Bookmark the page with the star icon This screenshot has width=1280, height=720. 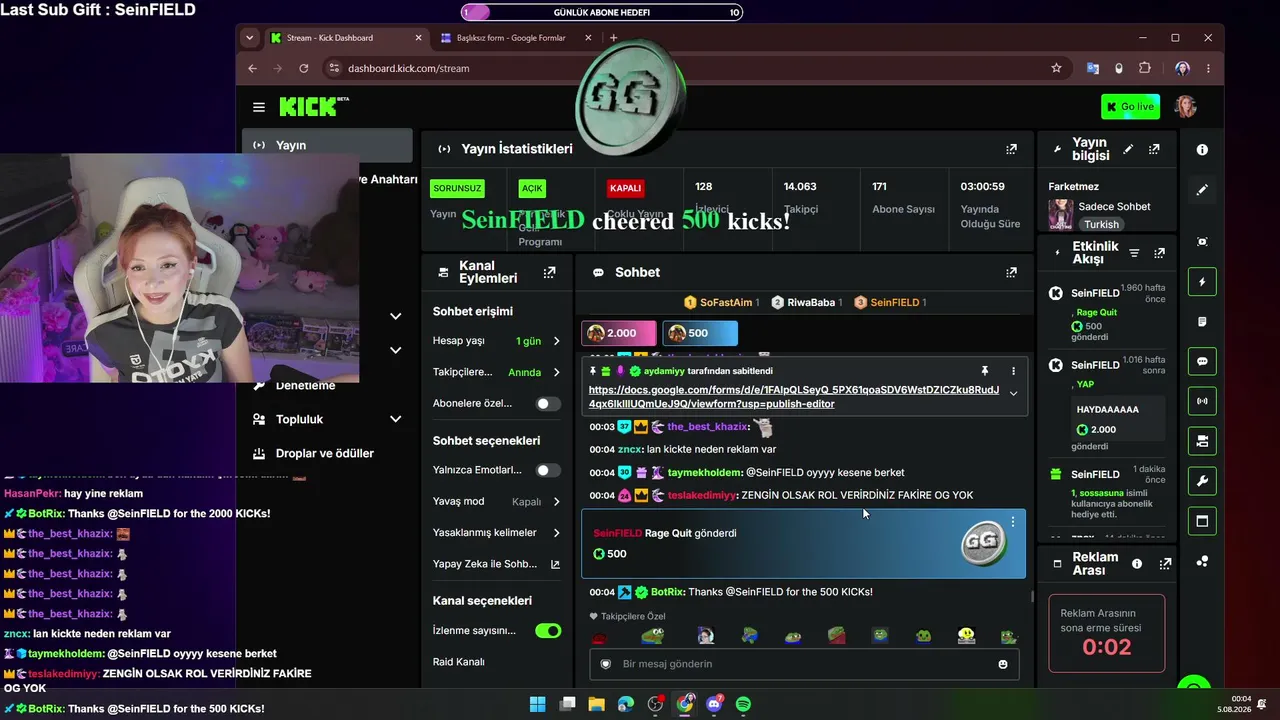pyautogui.click(x=1056, y=68)
